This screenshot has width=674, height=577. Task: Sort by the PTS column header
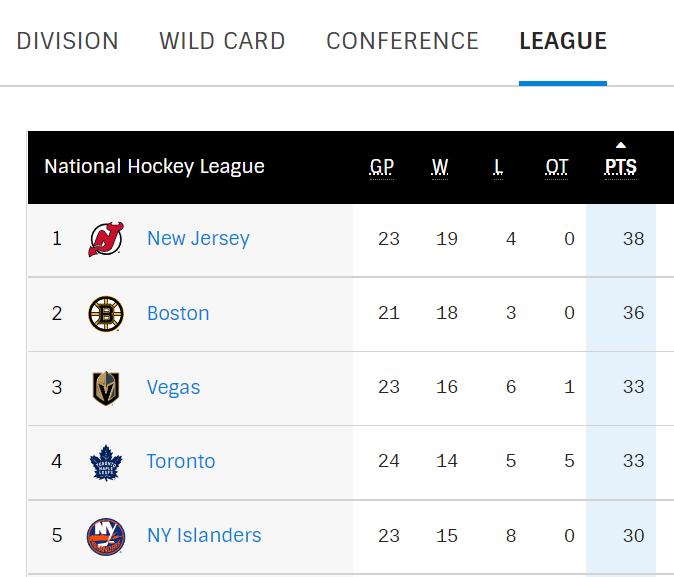(x=621, y=167)
